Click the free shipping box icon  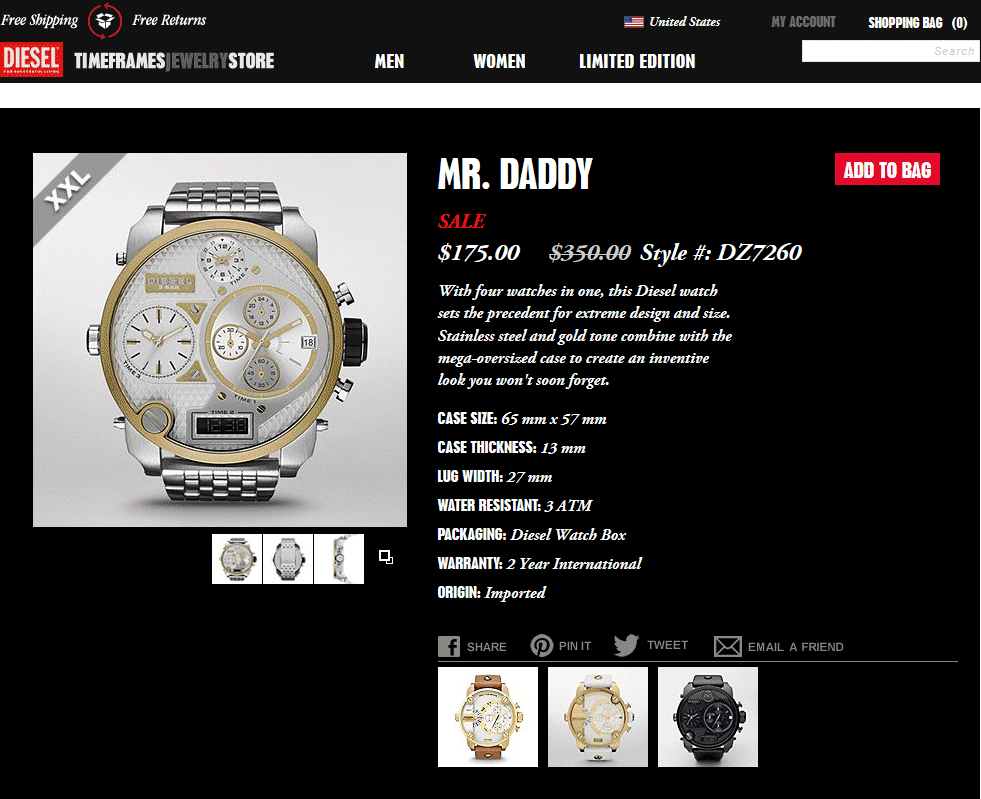(104, 21)
